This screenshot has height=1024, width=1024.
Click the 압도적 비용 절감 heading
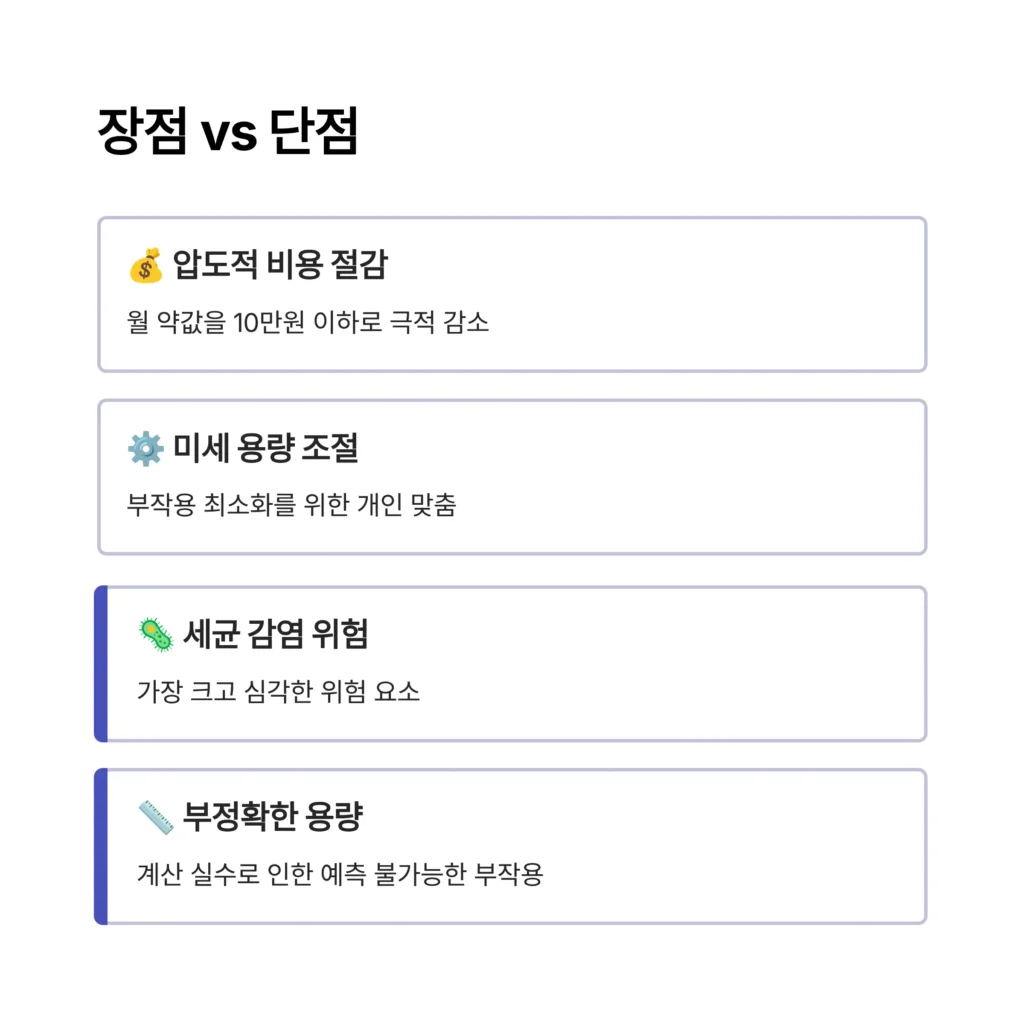tap(280, 266)
